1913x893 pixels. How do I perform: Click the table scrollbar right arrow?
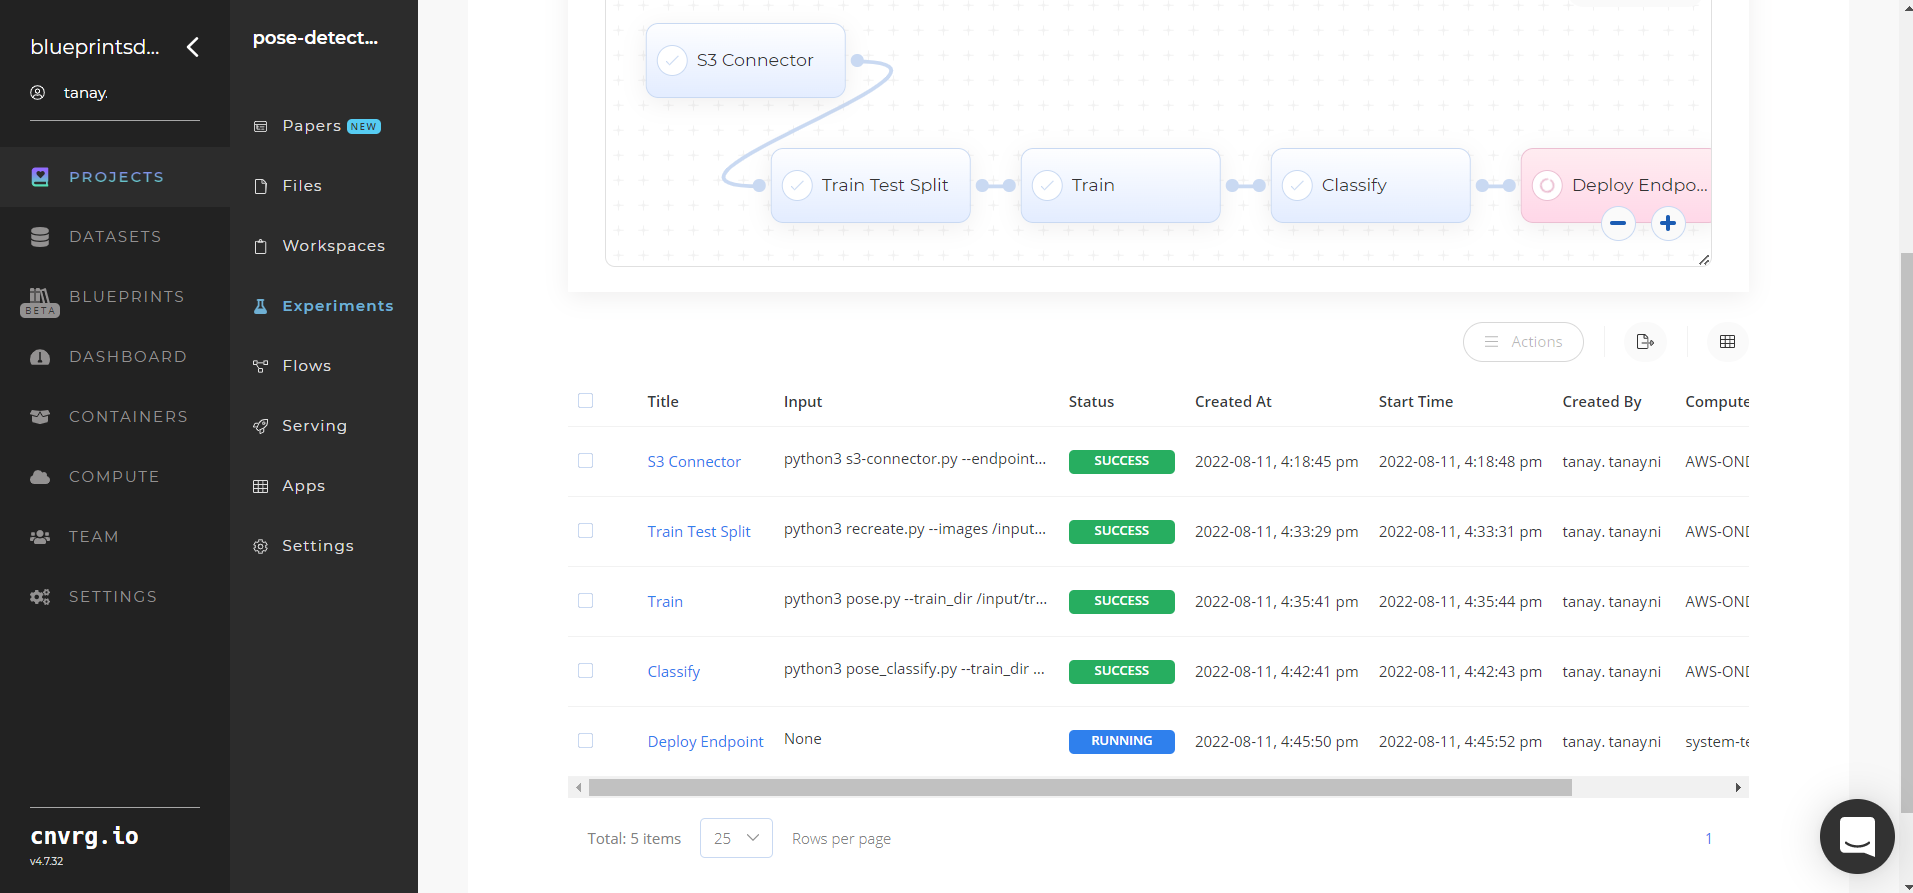pyautogui.click(x=1738, y=788)
